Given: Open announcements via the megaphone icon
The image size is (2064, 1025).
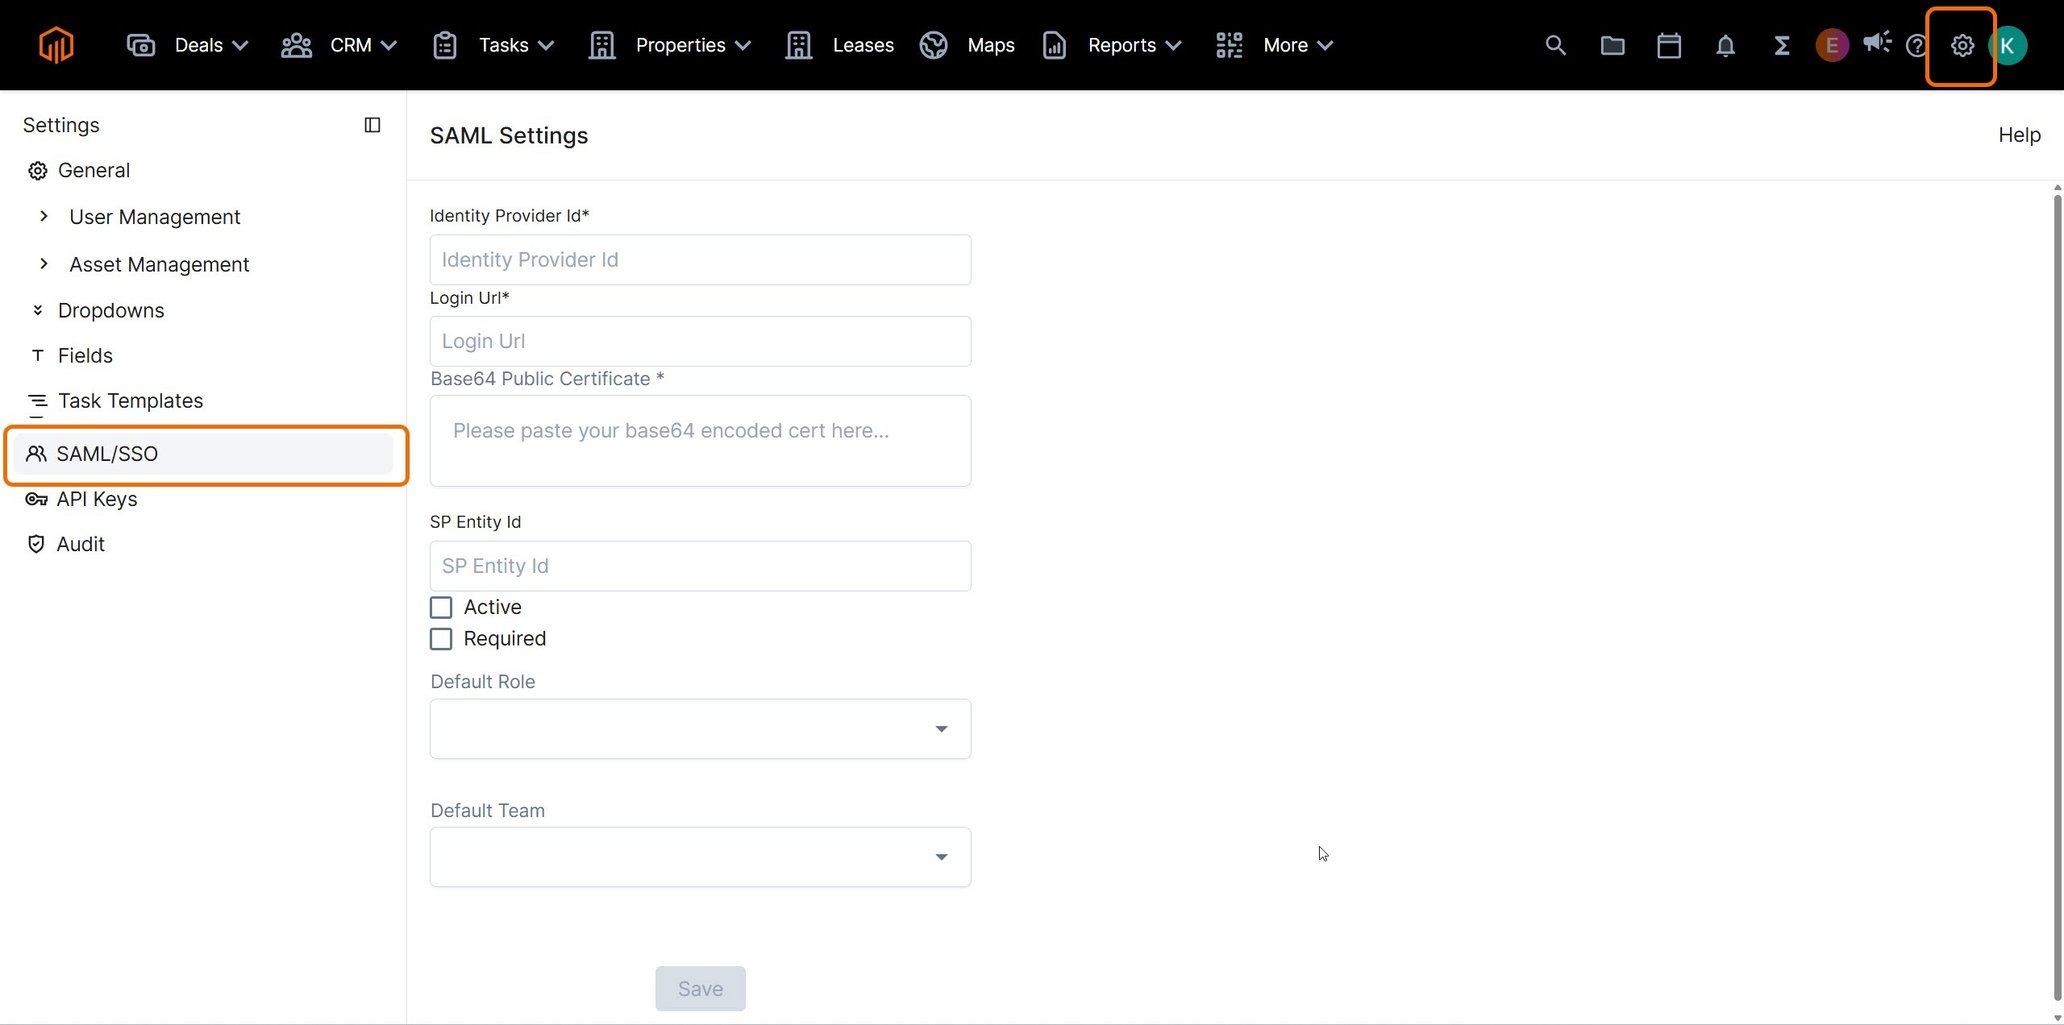Looking at the screenshot, I should point(1877,45).
